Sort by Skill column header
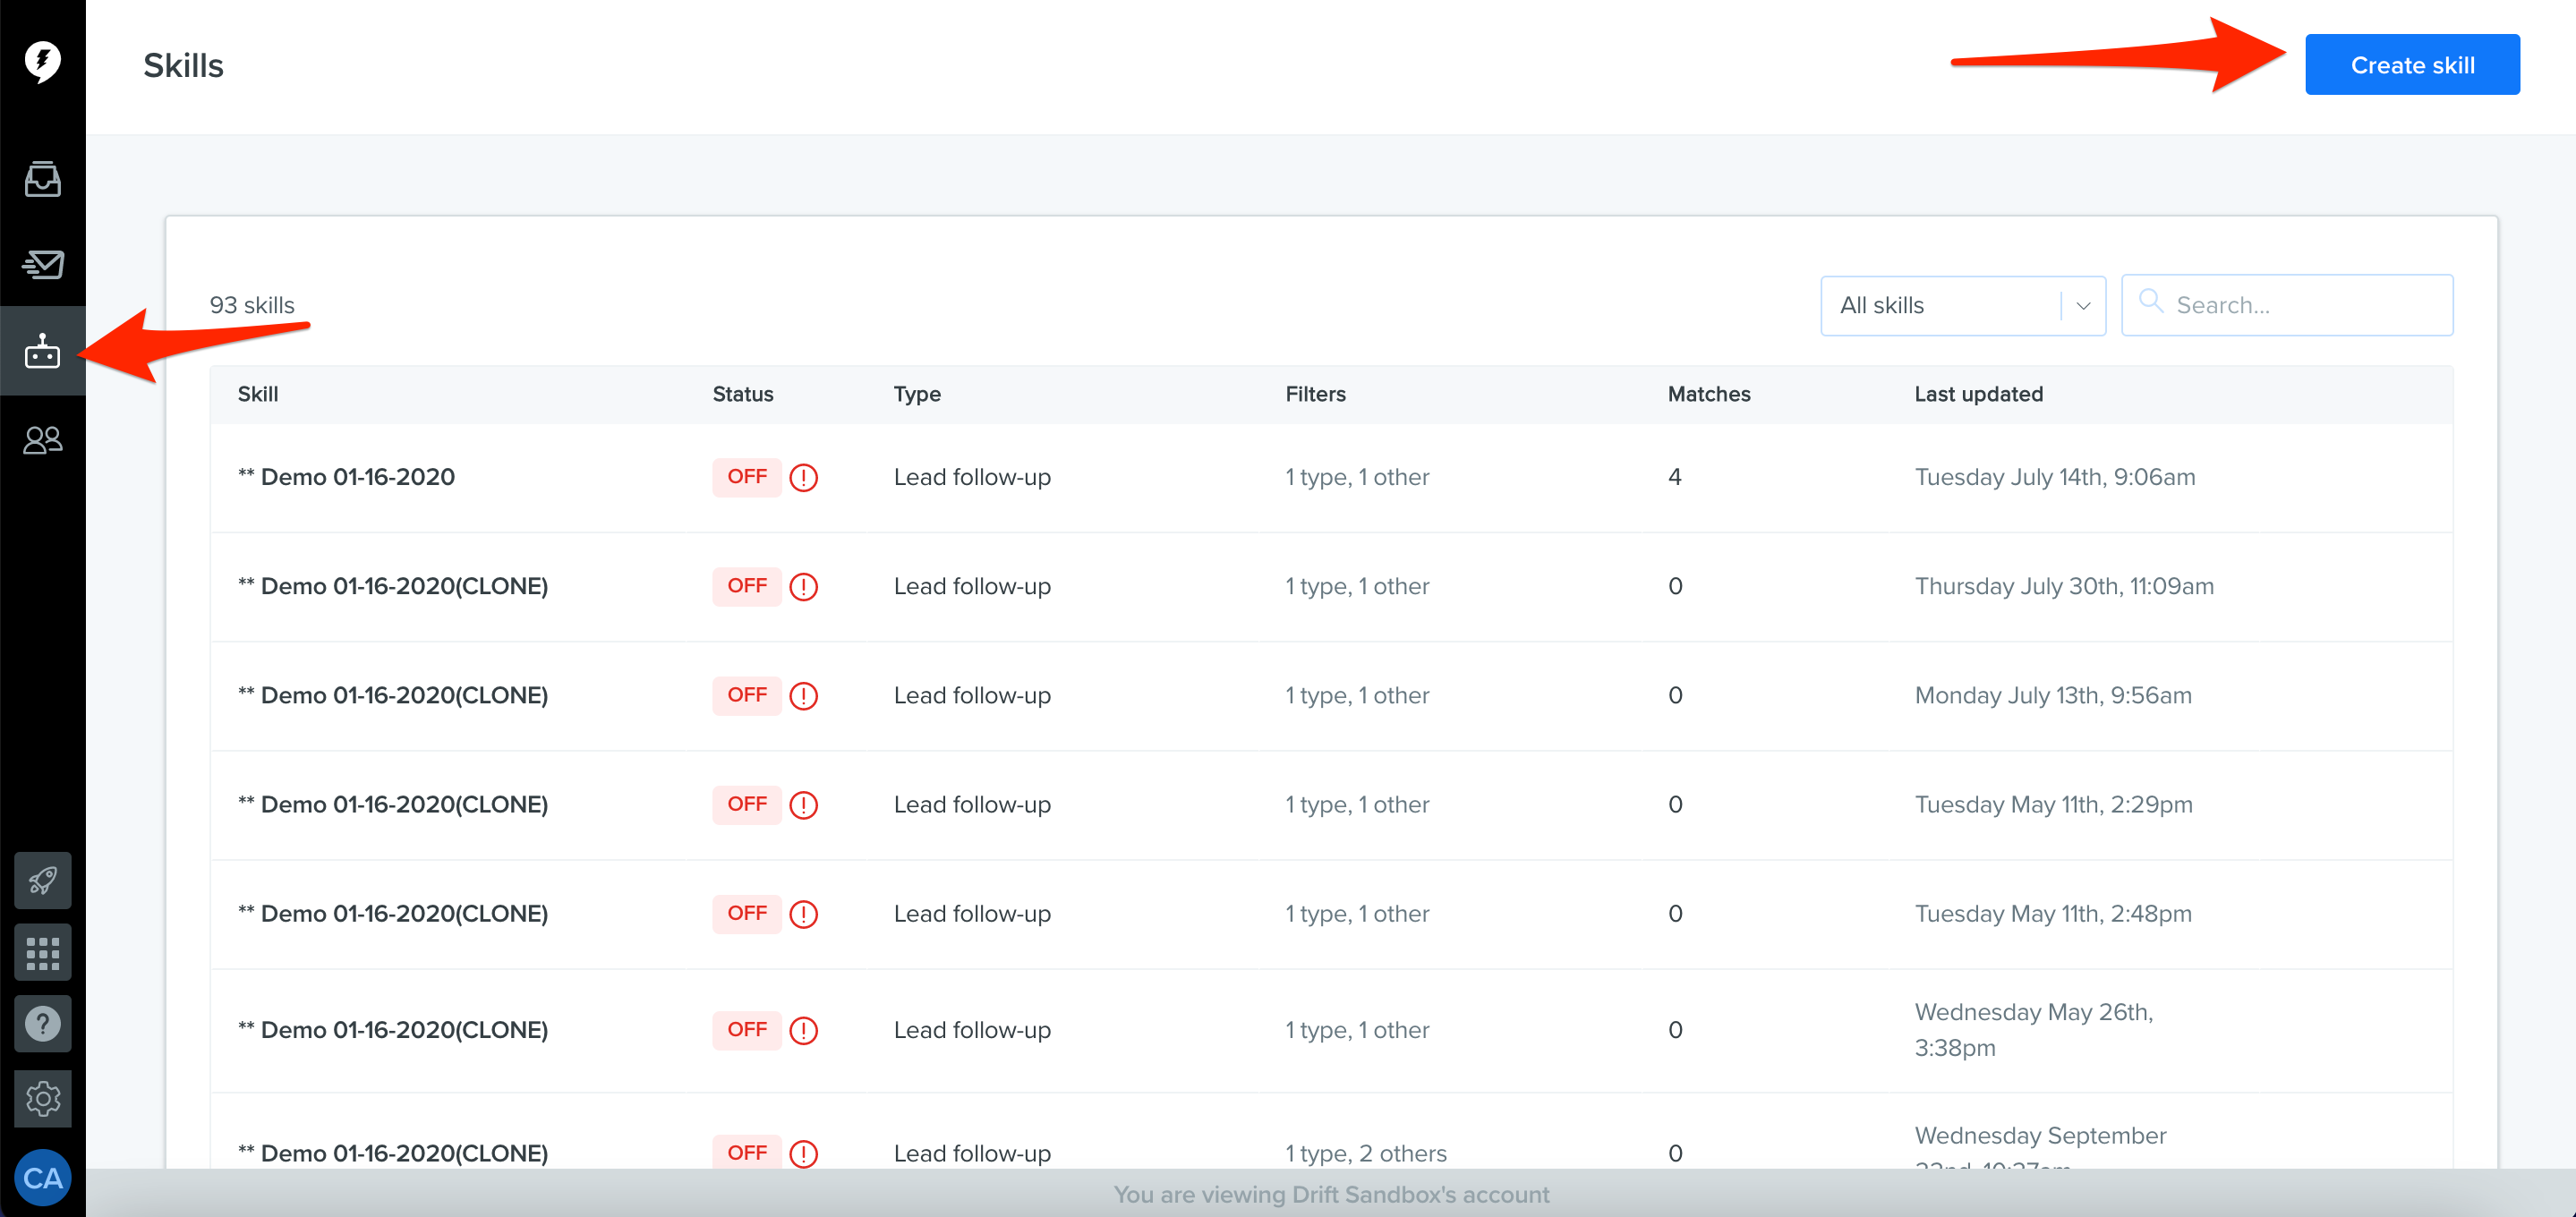This screenshot has width=2576, height=1217. 258,394
